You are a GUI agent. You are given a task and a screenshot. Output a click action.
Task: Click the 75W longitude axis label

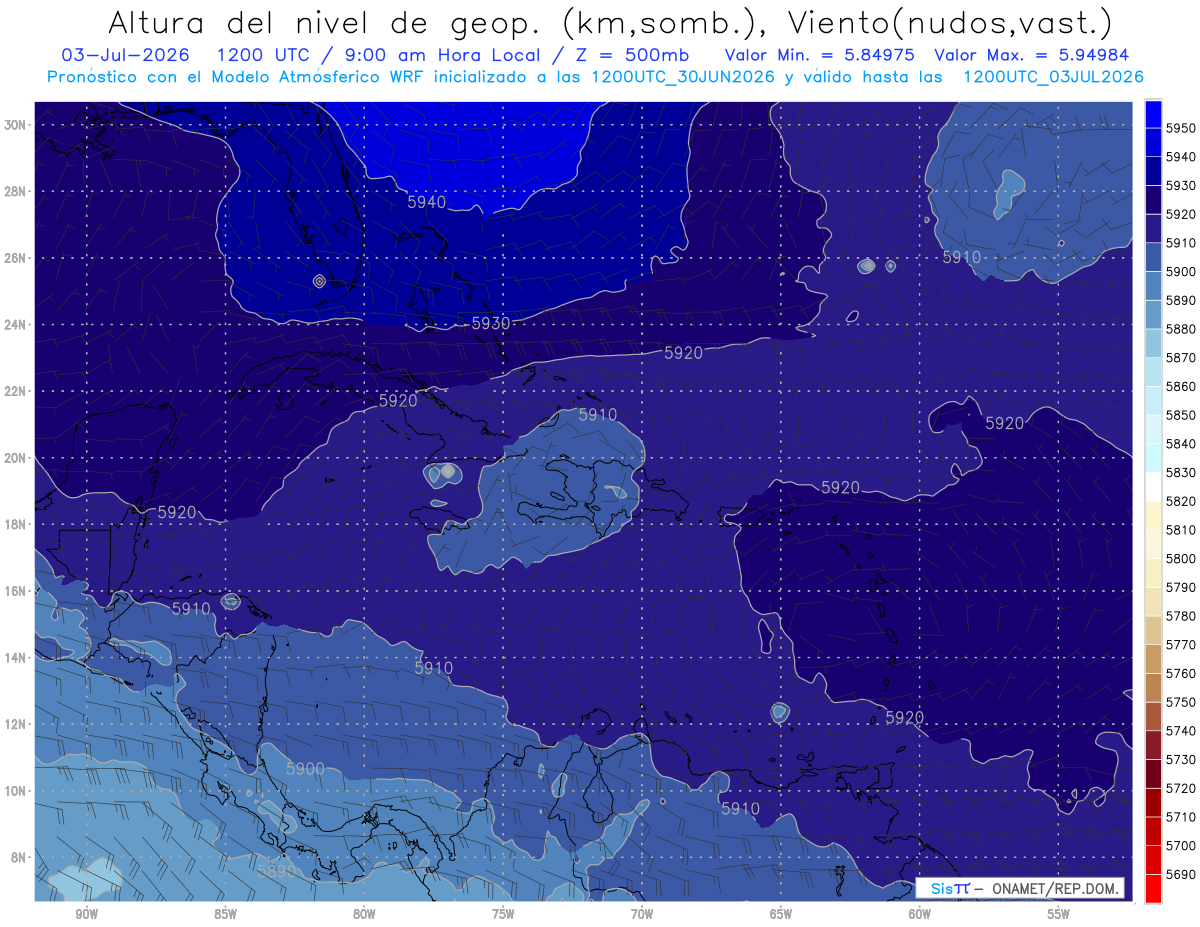(503, 914)
